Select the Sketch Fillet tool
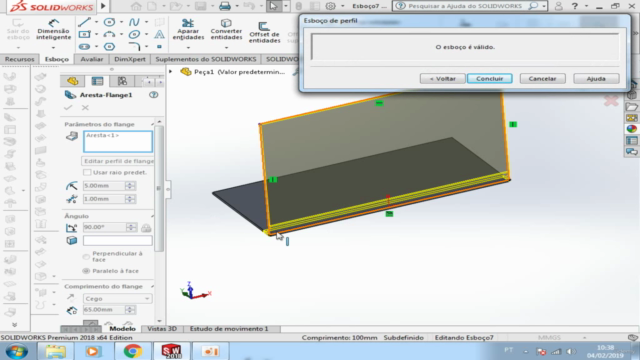This screenshot has height=360, width=640. pyautogui.click(x=134, y=47)
